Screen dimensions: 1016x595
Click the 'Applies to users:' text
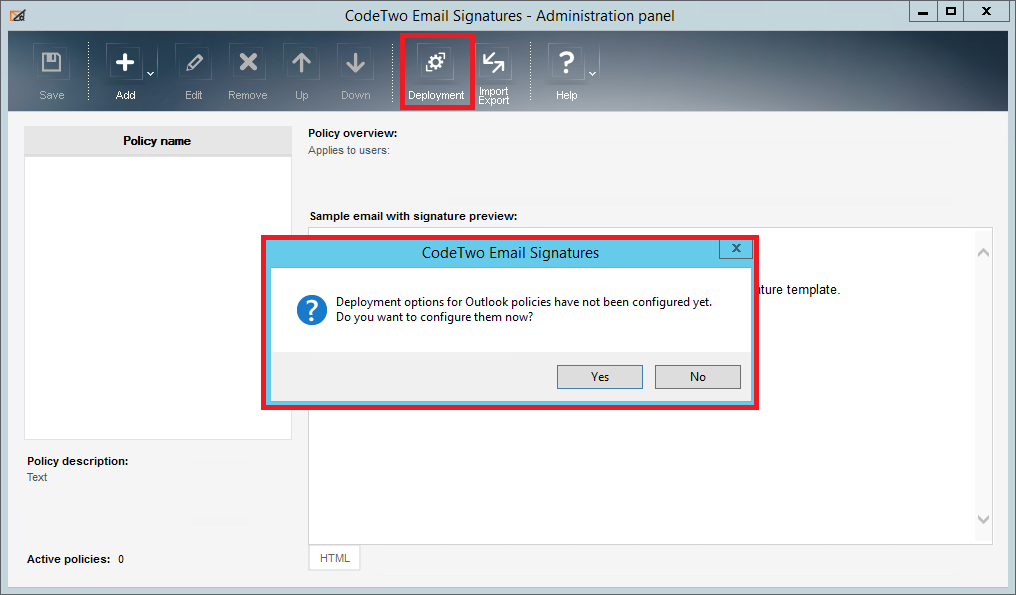point(349,150)
